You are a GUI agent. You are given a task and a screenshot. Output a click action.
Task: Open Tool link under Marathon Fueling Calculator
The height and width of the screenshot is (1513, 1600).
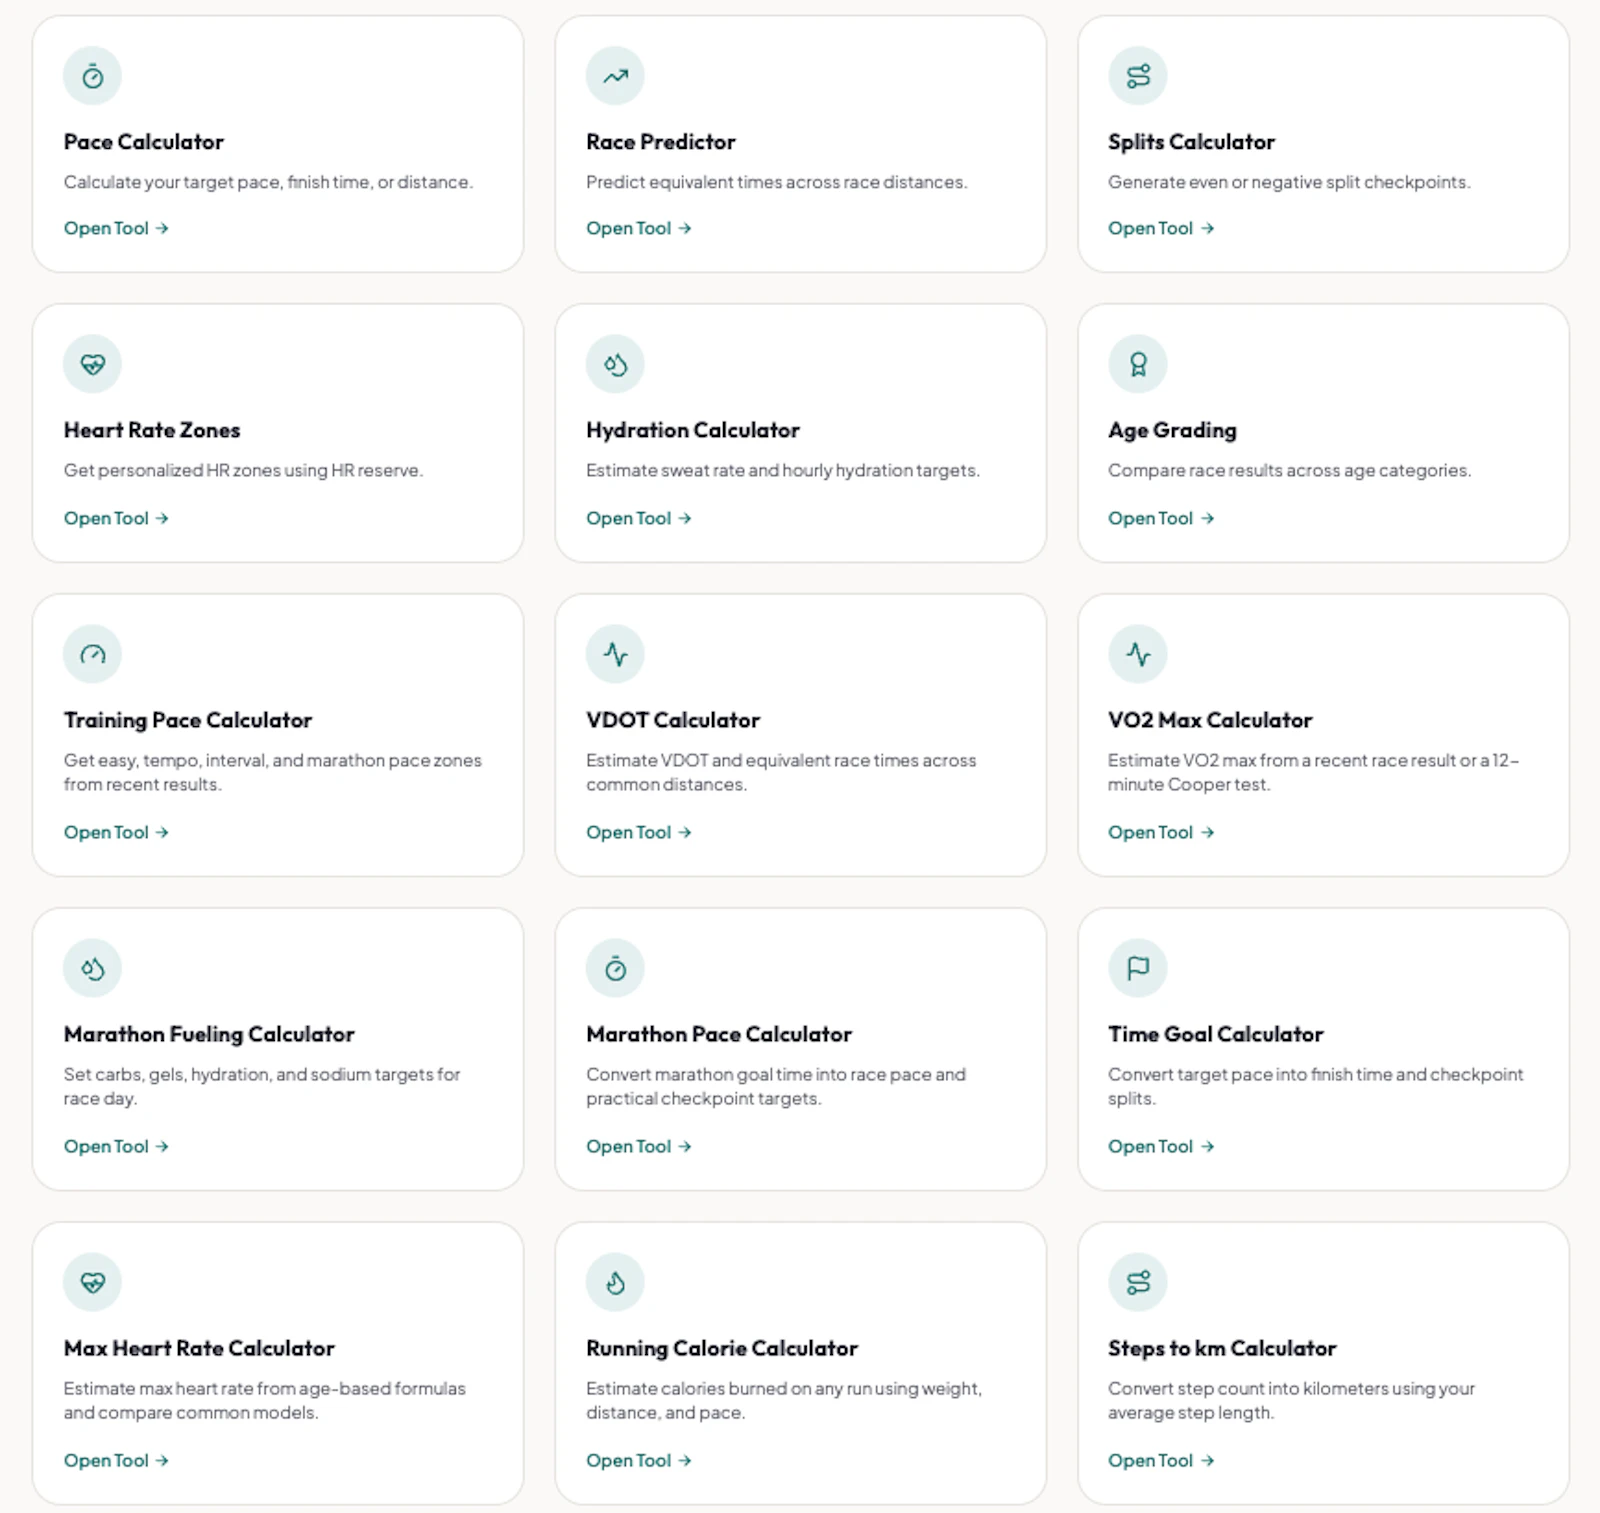click(x=116, y=1146)
